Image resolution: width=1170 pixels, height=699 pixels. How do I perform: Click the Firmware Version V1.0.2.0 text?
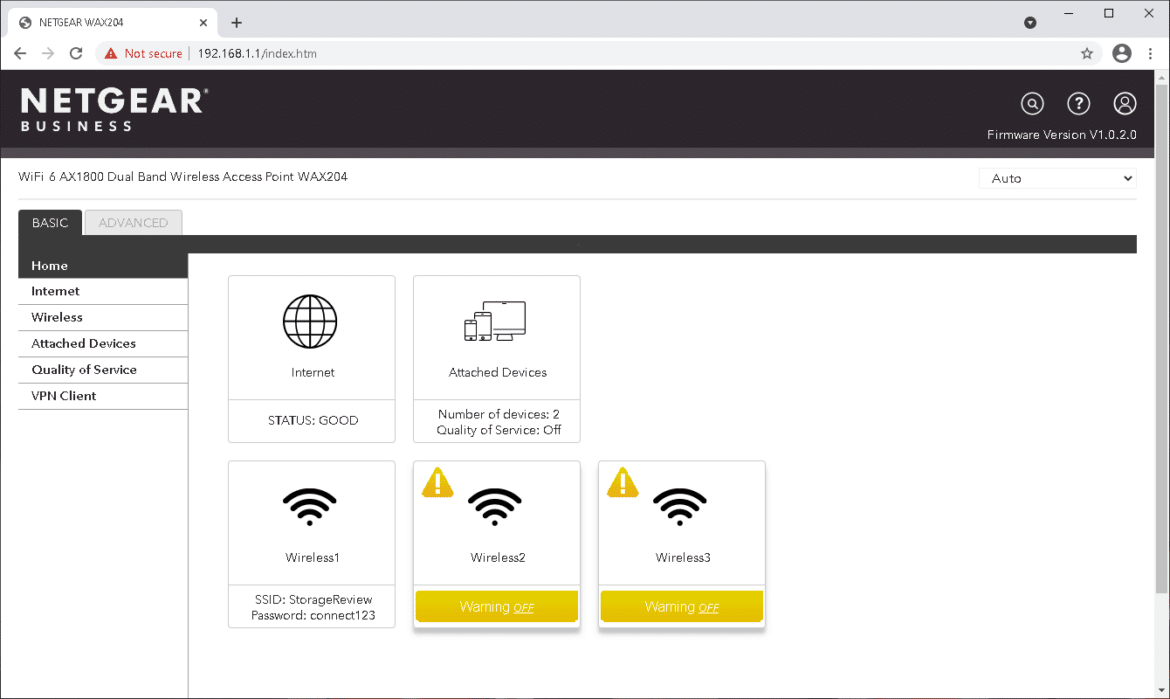[1062, 135]
